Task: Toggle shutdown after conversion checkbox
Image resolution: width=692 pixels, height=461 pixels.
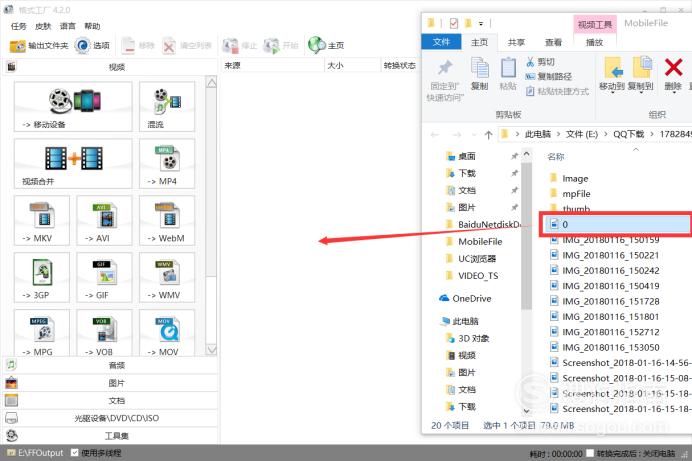Action: coord(590,453)
